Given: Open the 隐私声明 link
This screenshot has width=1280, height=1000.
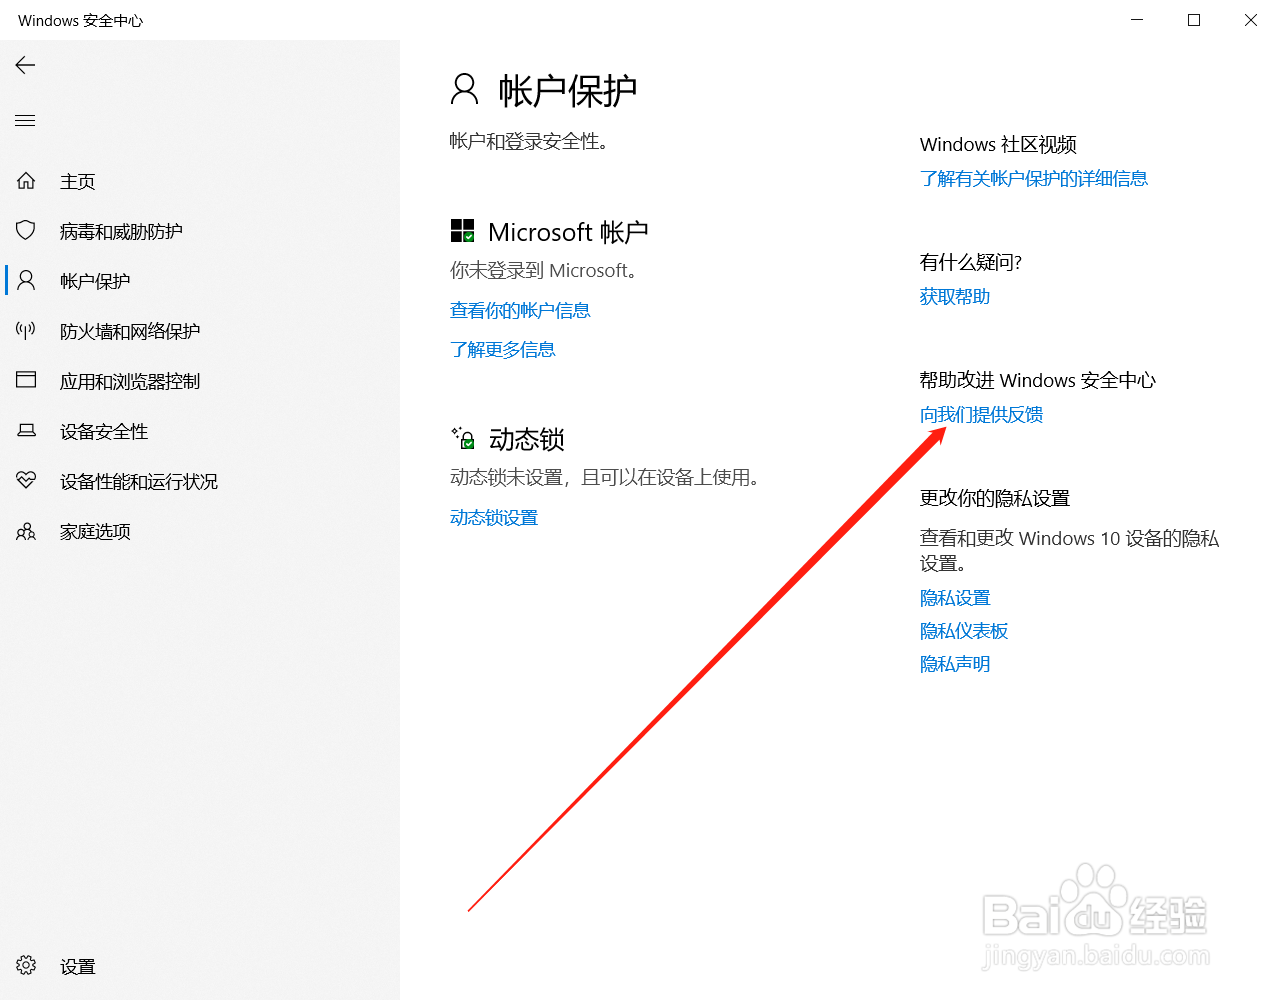Looking at the screenshot, I should pyautogui.click(x=955, y=664).
